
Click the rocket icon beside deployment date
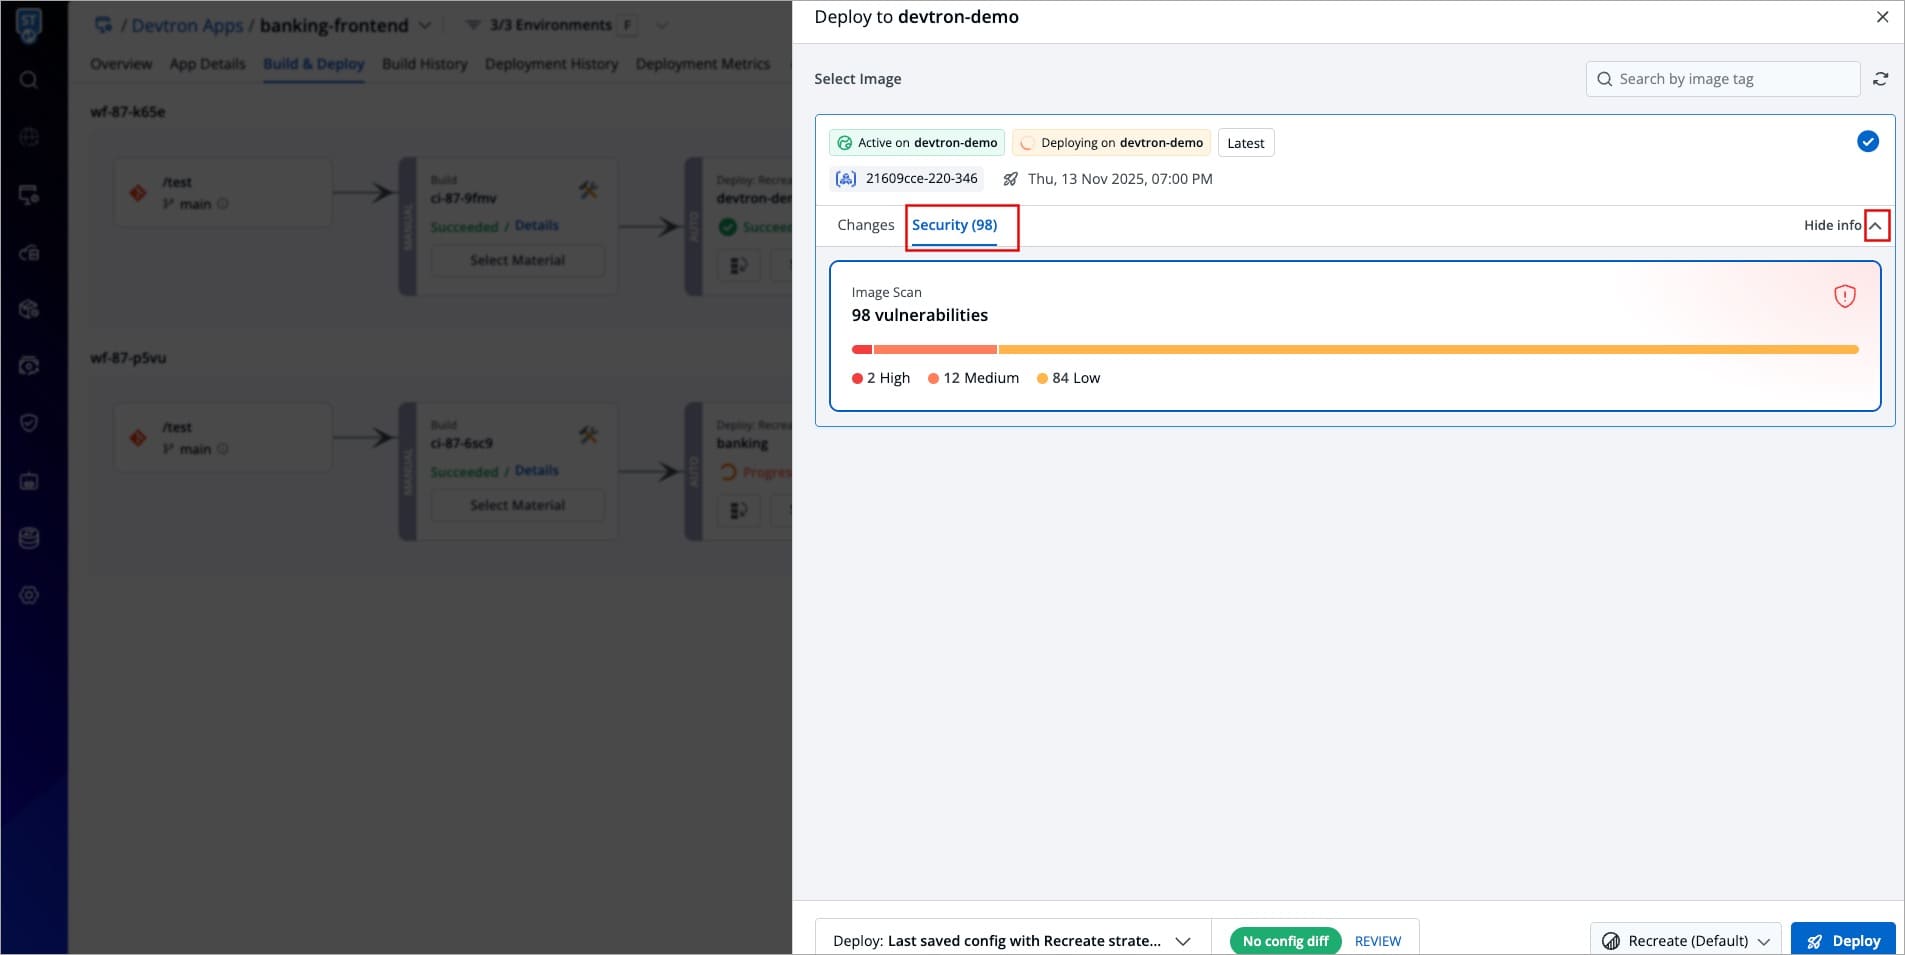click(x=1011, y=179)
